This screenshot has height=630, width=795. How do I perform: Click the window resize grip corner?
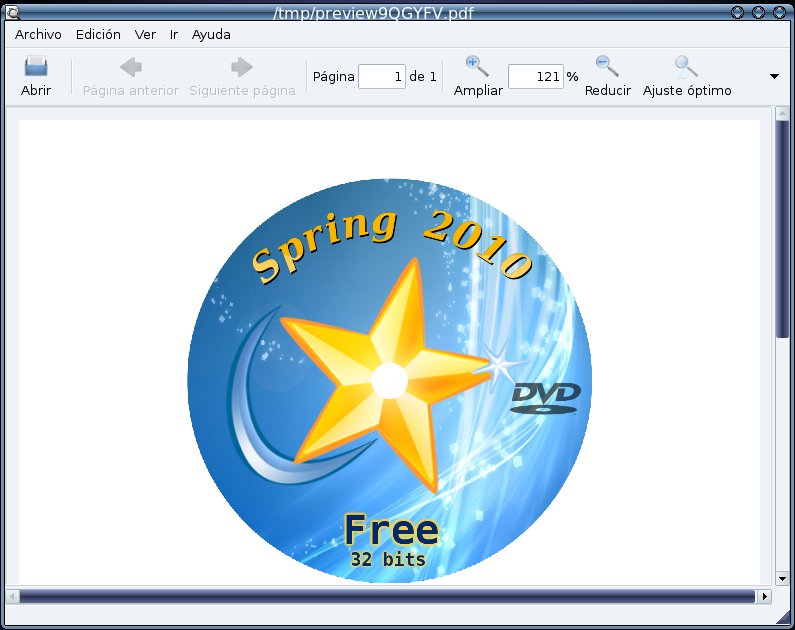click(x=783, y=618)
